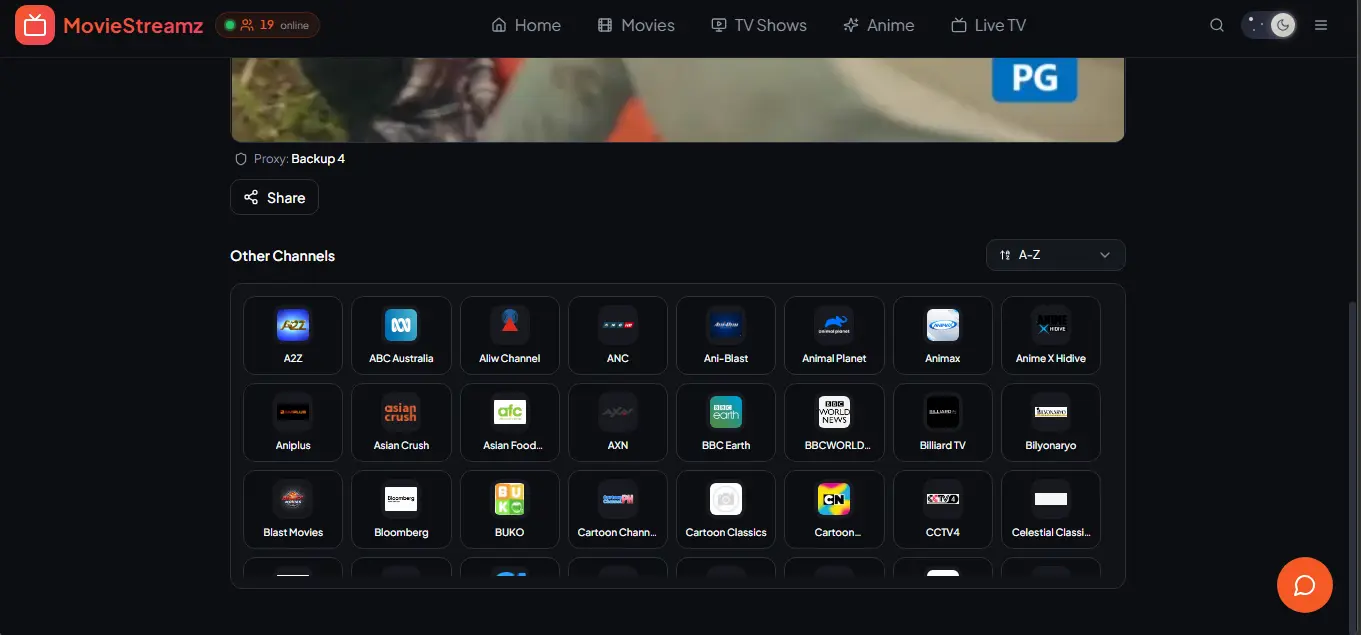Open the Anime X Hidive channel

pos(1051,335)
